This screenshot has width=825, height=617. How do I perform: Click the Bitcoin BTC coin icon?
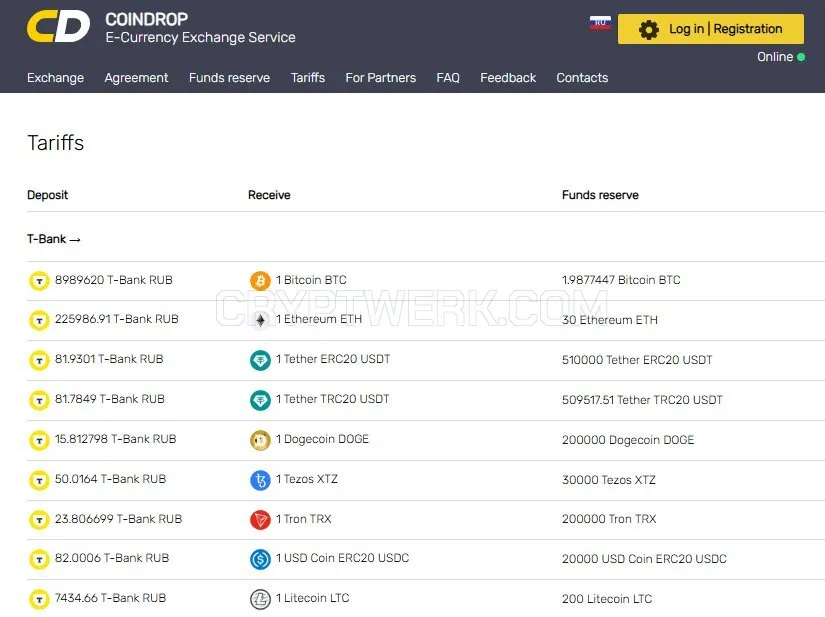click(x=260, y=280)
